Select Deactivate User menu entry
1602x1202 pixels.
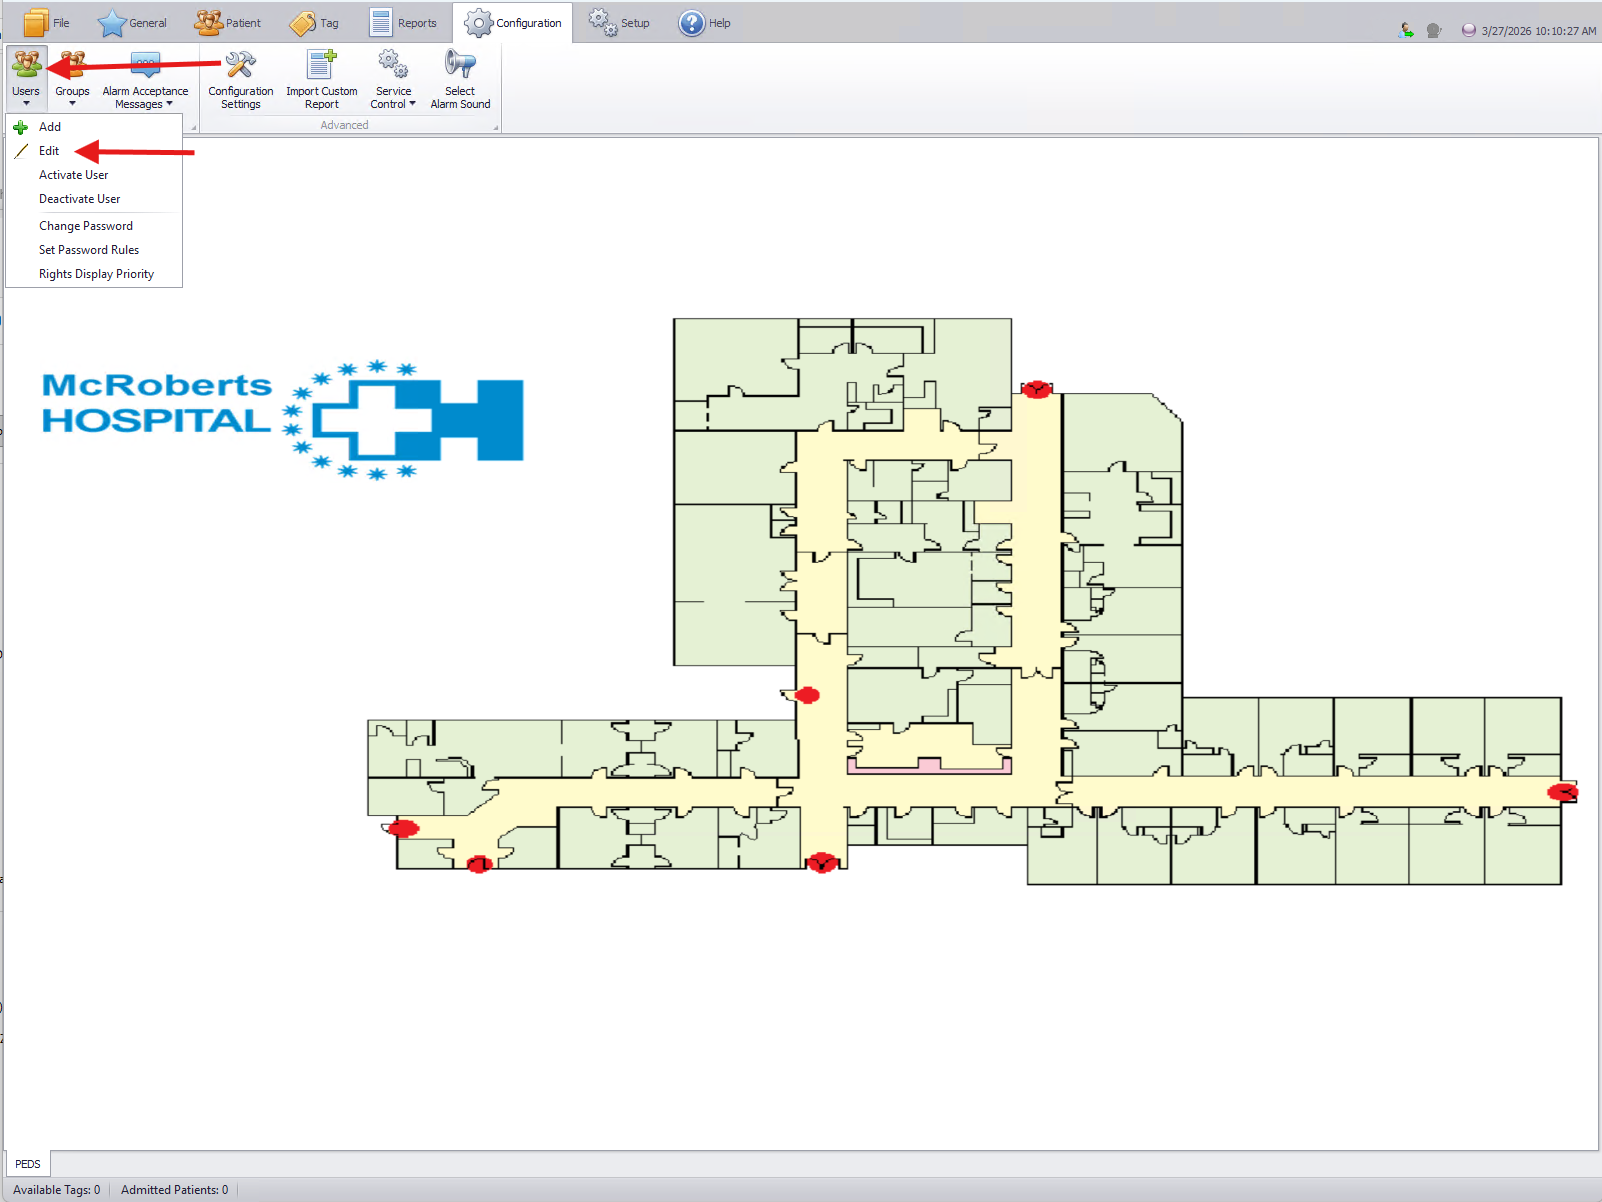(x=79, y=199)
